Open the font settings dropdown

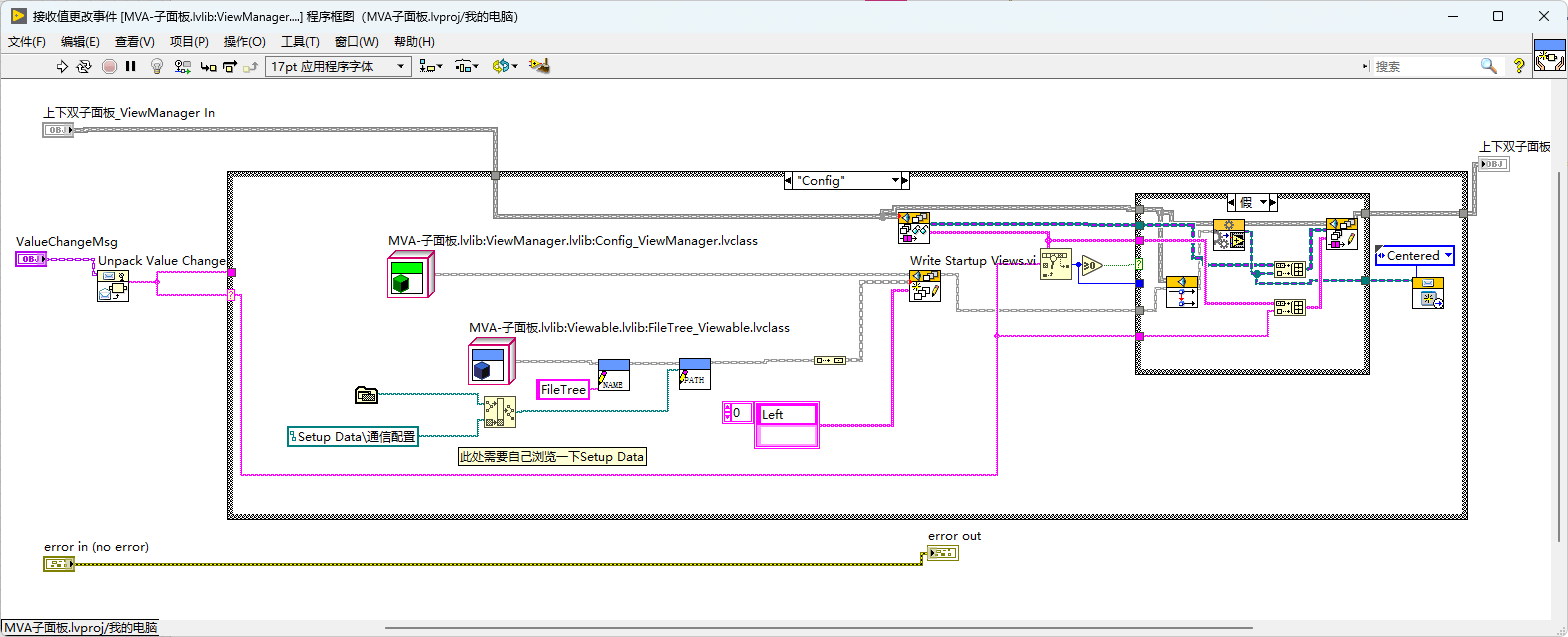coord(338,66)
